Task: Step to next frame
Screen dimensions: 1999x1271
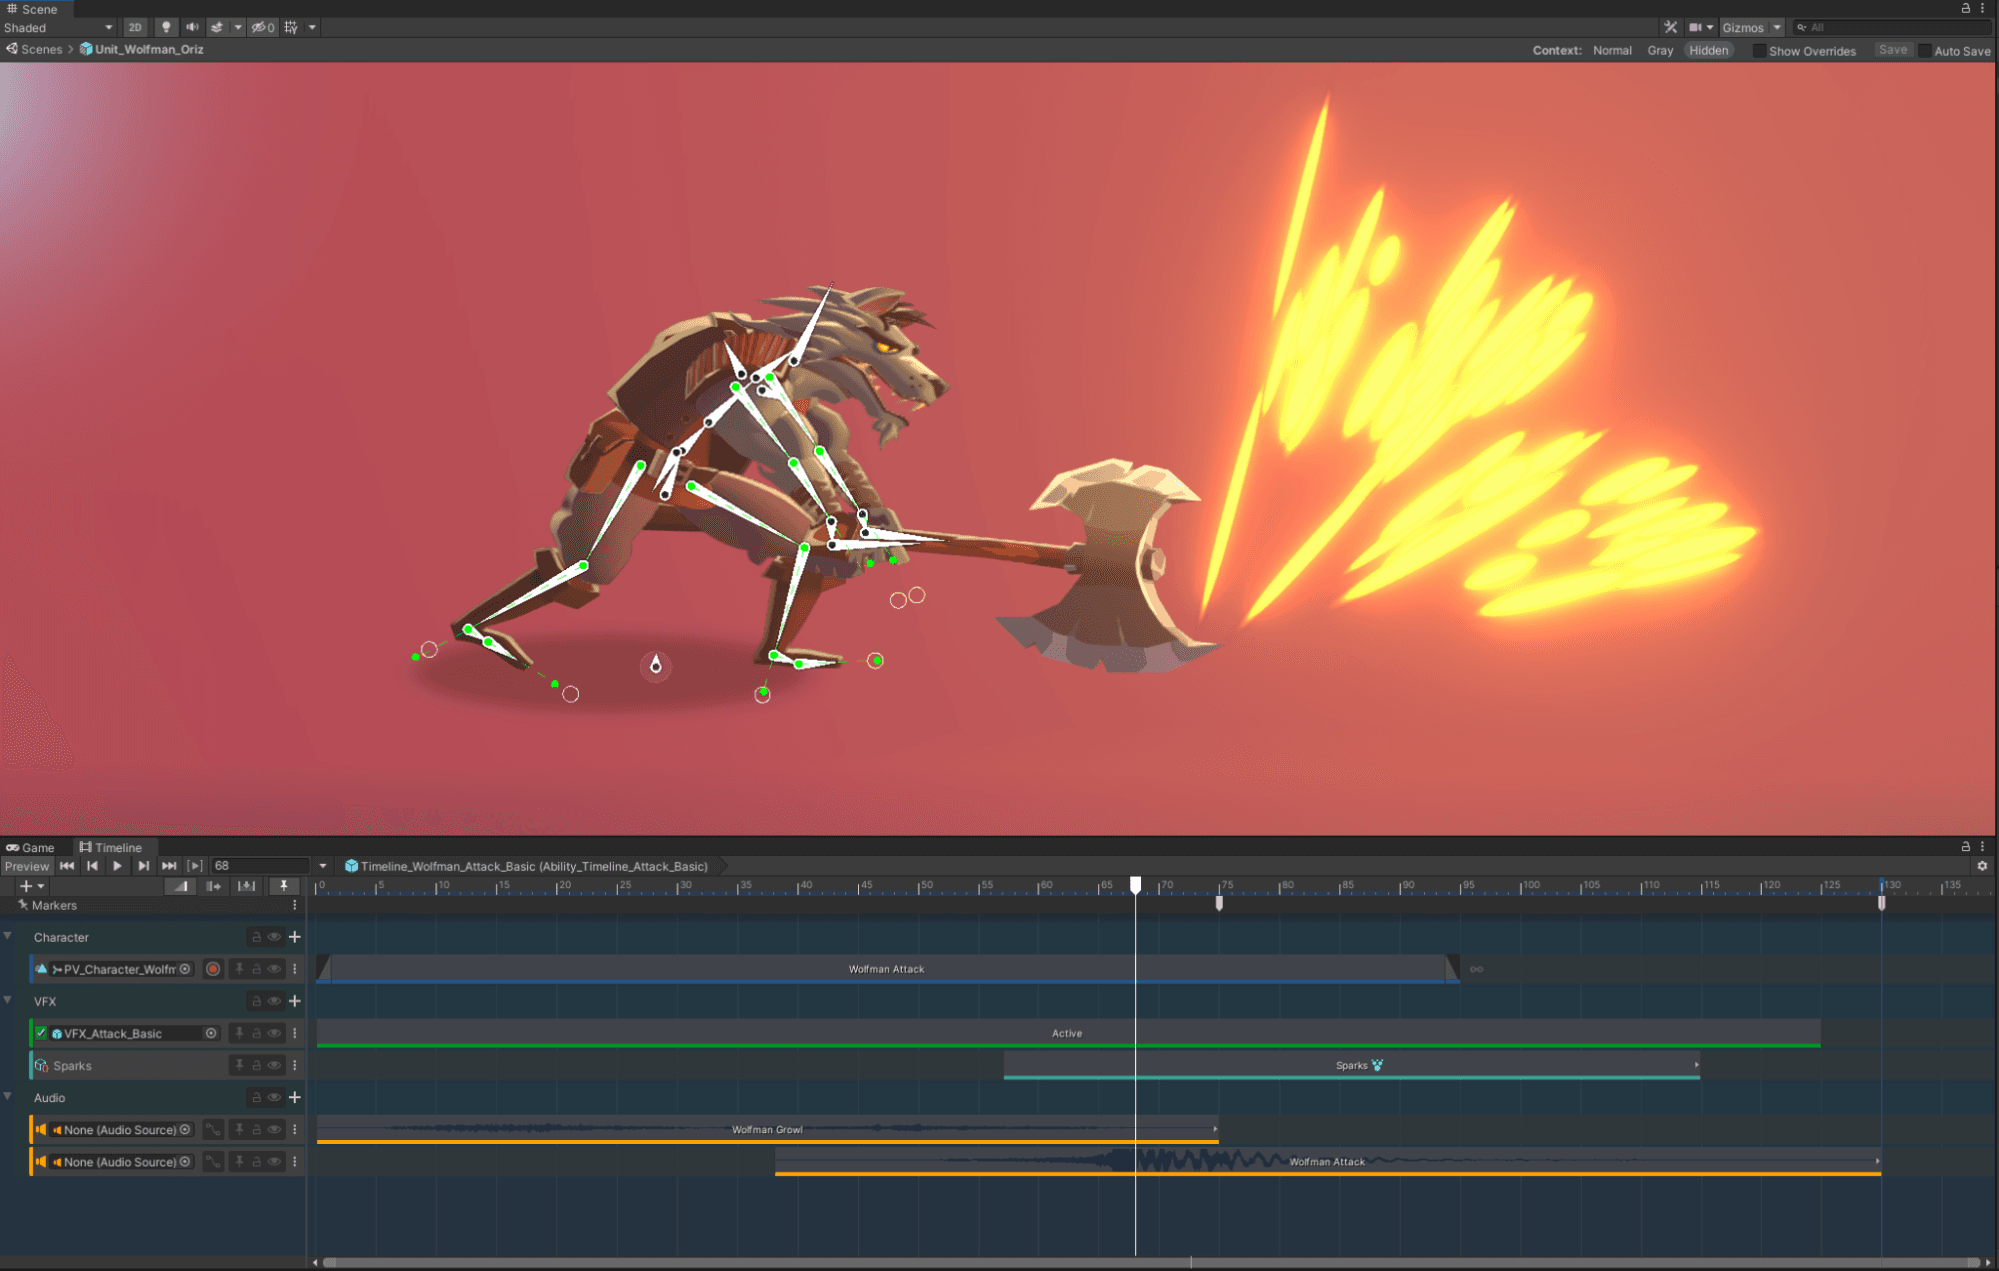Action: point(143,866)
